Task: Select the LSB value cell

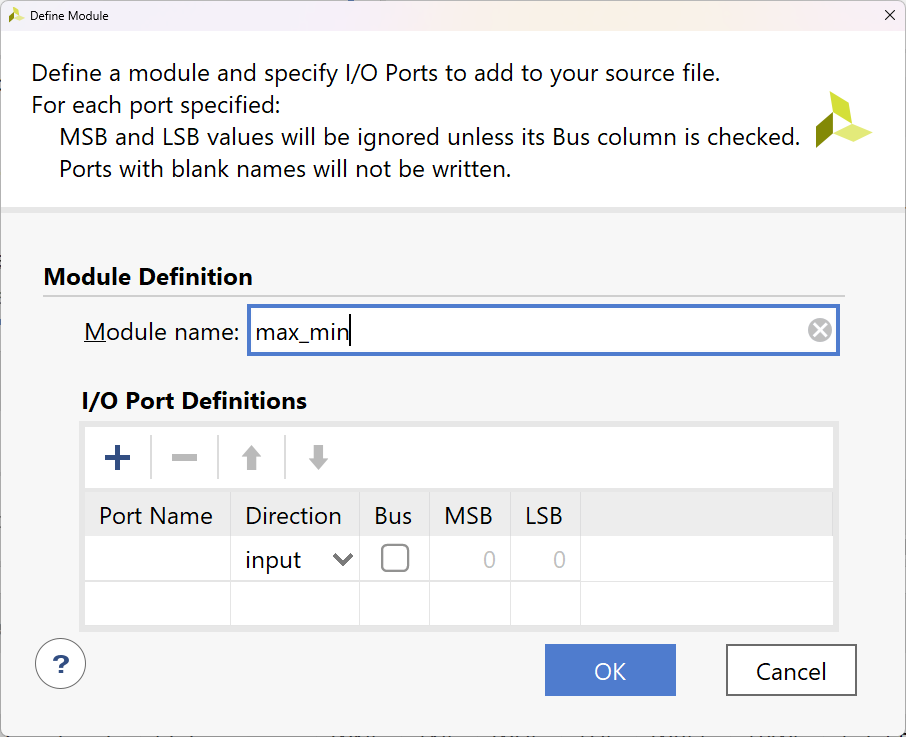Action: [545, 560]
